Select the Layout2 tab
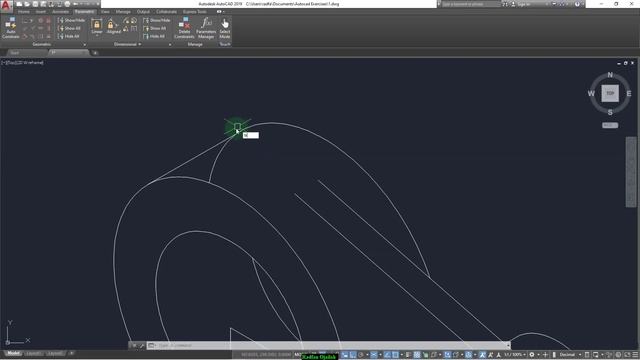The image size is (640, 360). [x=55, y=353]
